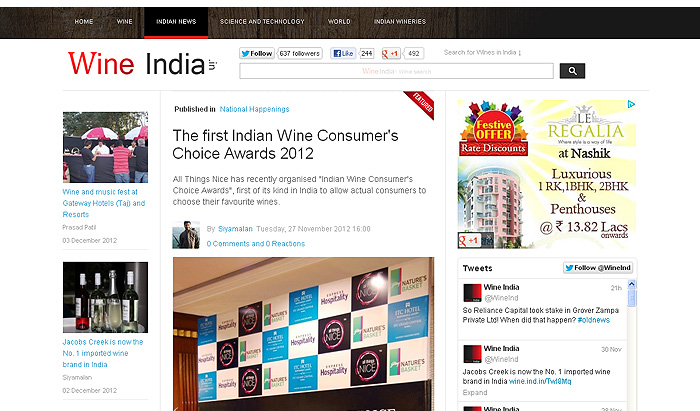Open 0 Comments and 0 Reactions link
The height and width of the screenshot is (411, 700).
click(x=256, y=244)
